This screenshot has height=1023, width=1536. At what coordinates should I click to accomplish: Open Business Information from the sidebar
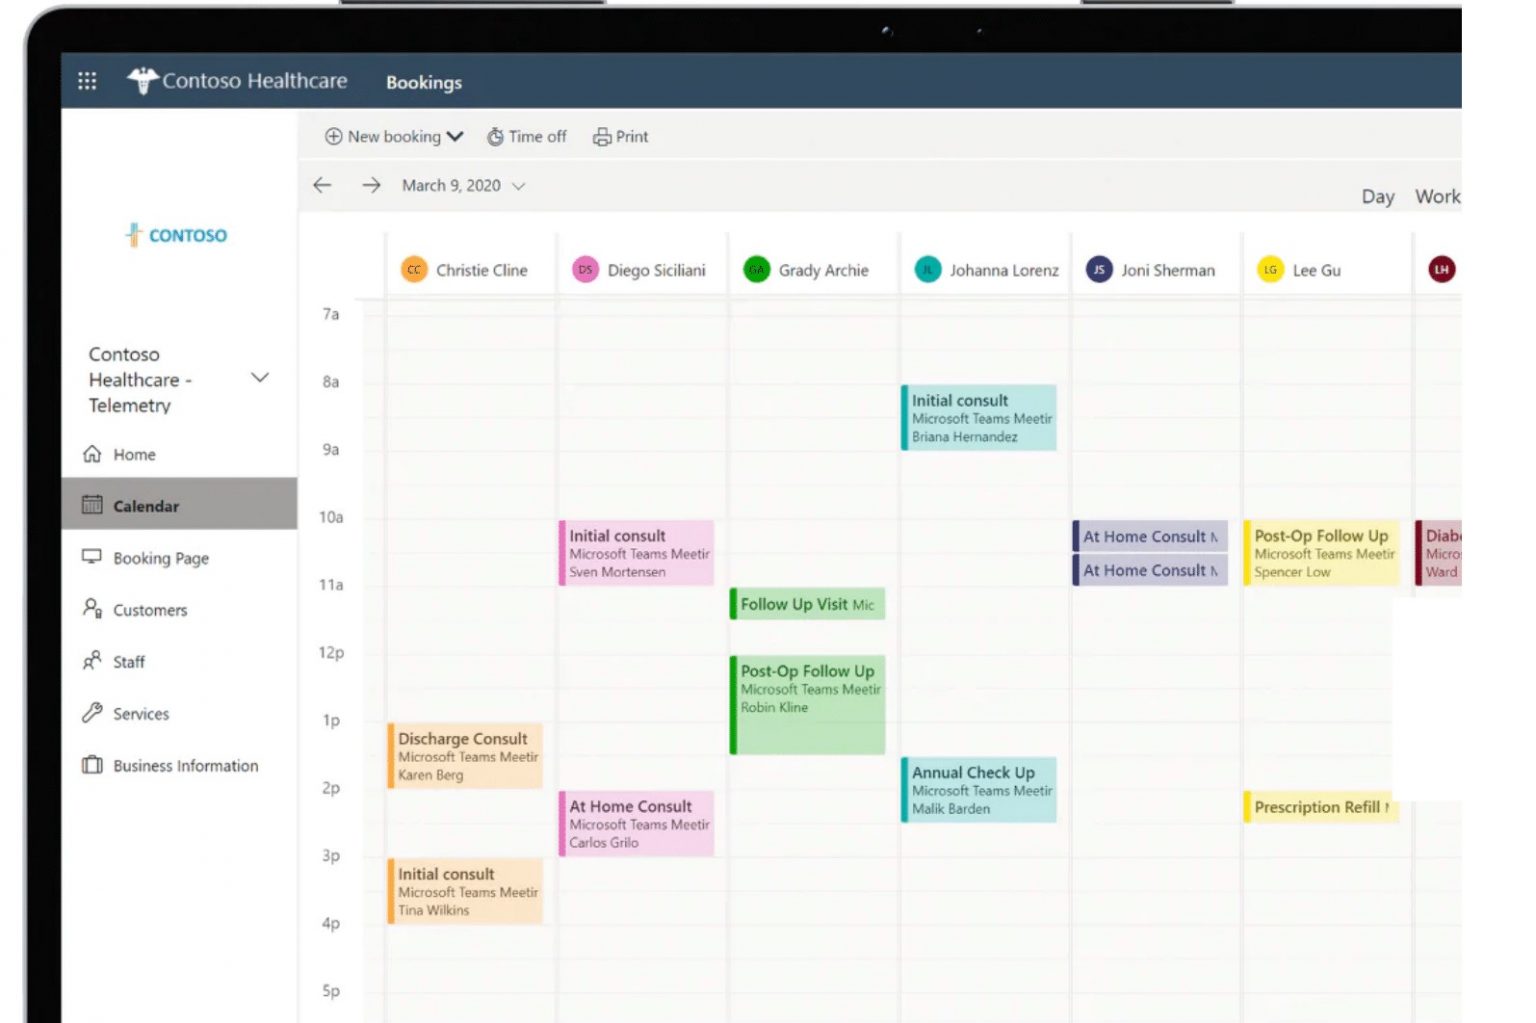[92, 765]
